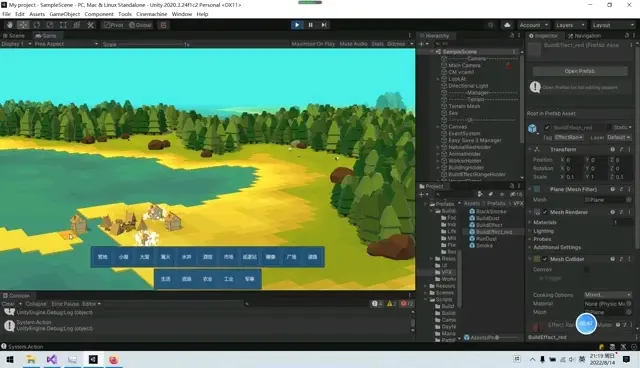Click the Pause button in the toolbar

click(311, 25)
